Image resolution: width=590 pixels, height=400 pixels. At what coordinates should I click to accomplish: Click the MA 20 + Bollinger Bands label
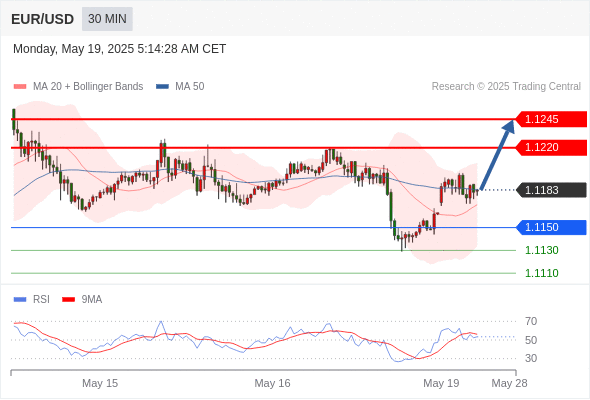[88, 87]
